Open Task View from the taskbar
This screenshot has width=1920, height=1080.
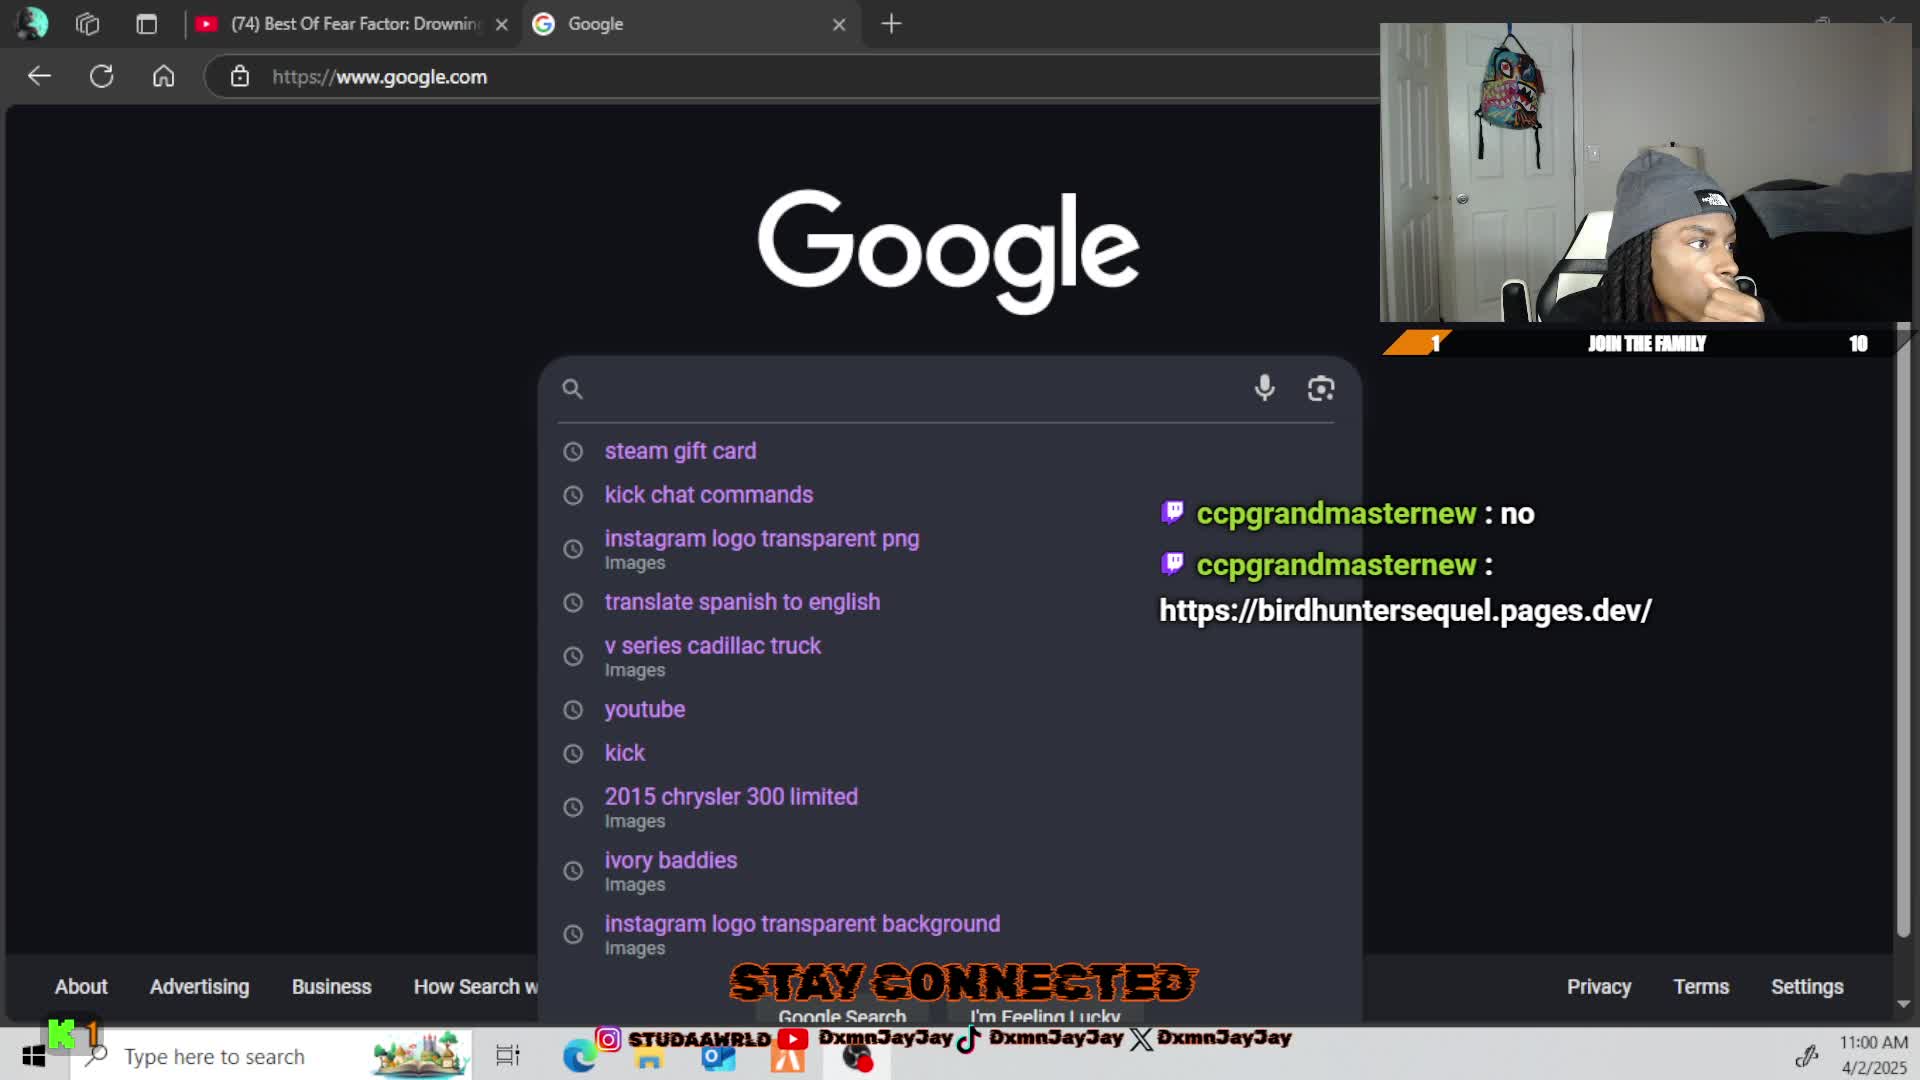click(x=508, y=1056)
